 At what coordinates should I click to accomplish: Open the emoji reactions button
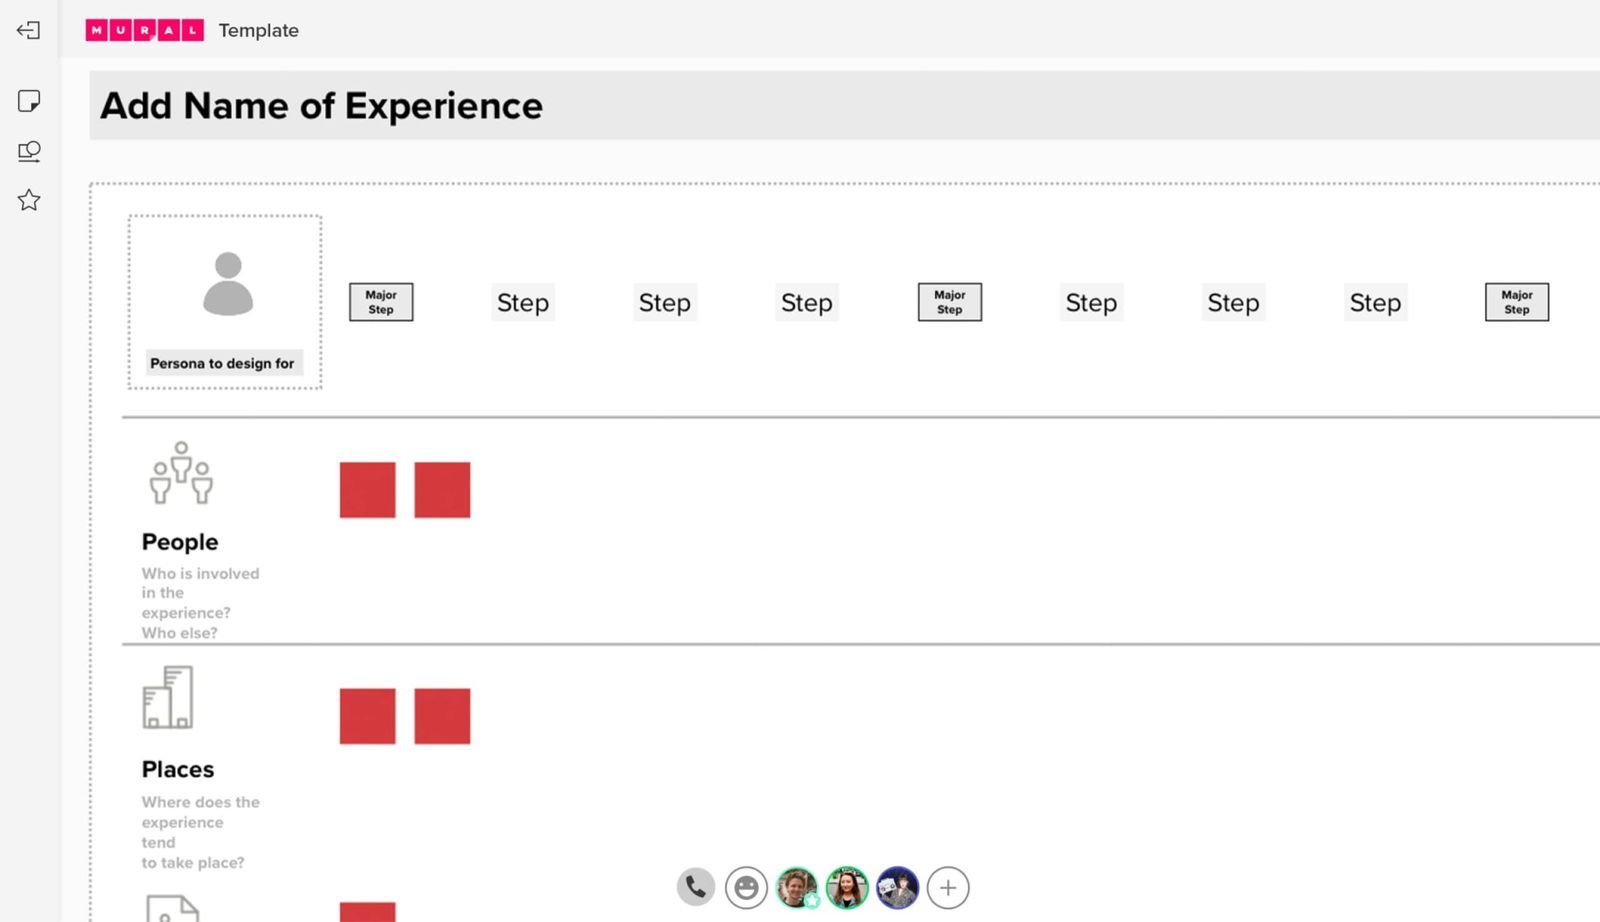[x=746, y=887]
